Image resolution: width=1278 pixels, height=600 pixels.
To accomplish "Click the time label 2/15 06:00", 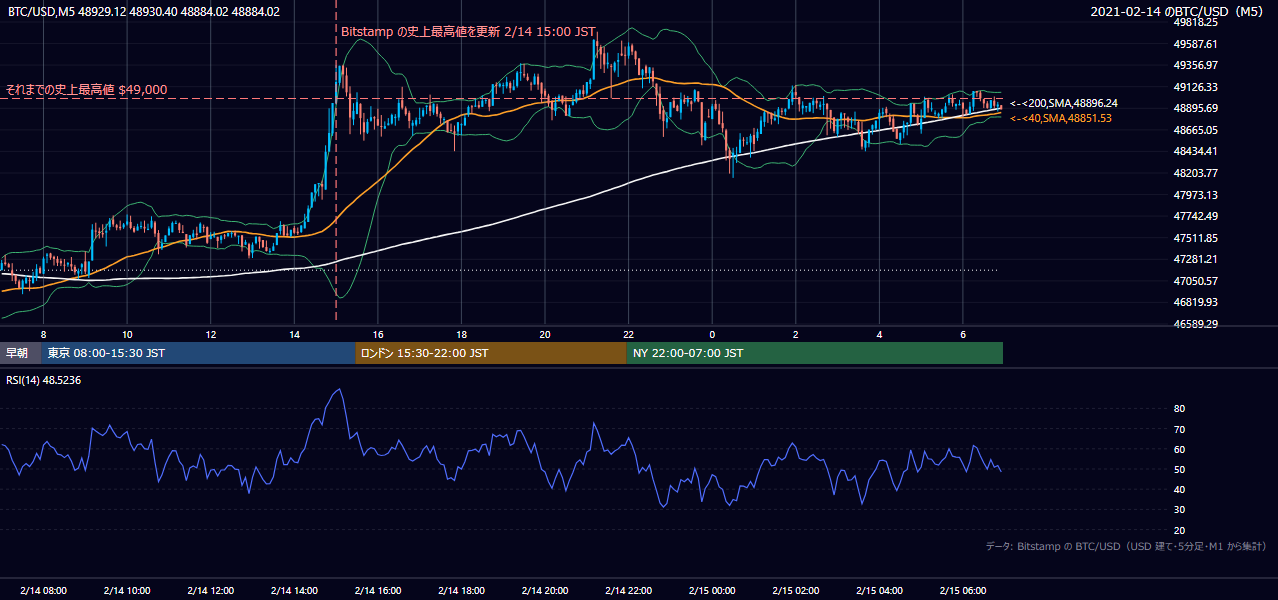I will [963, 590].
